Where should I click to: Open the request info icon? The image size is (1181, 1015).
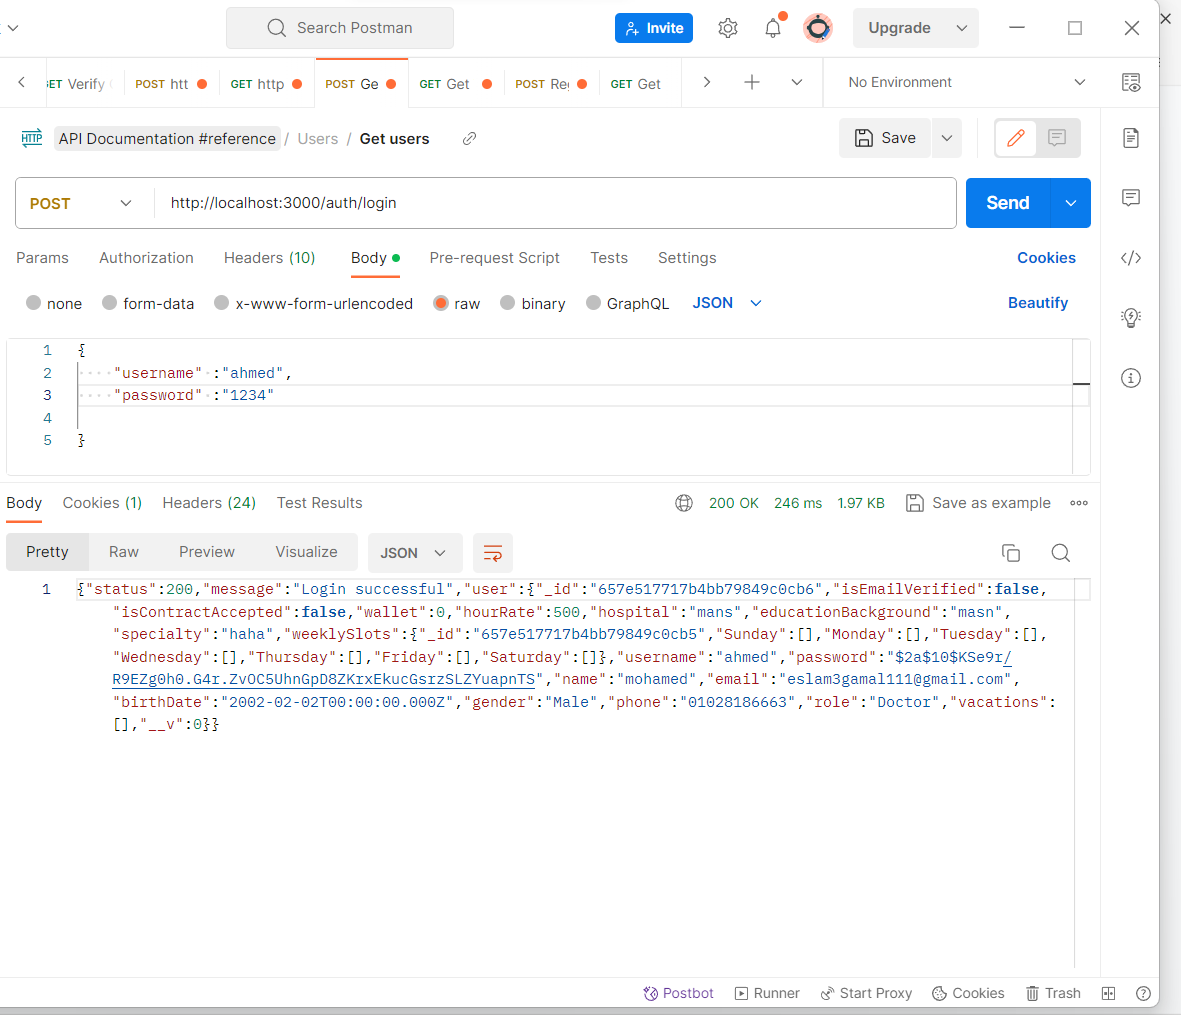(1131, 378)
